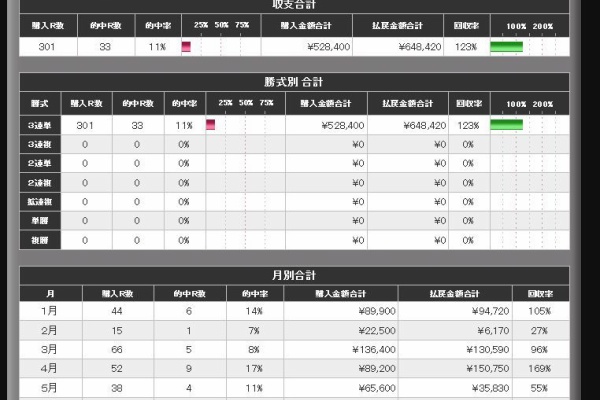Click the ¥528,400 purchase total in 収支合計
The image size is (600, 400).
pyautogui.click(x=320, y=47)
